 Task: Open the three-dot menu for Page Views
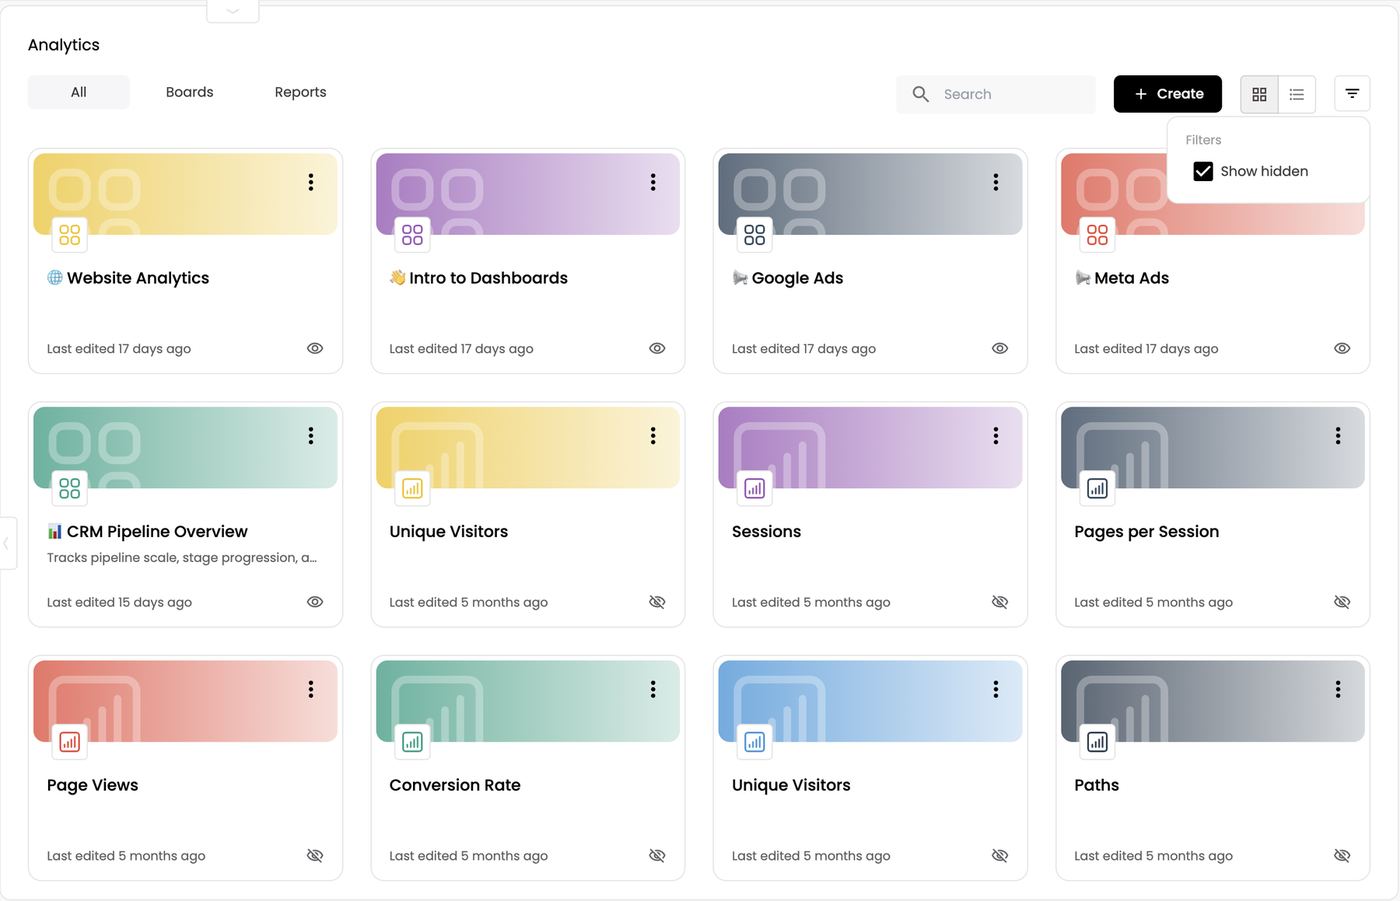coord(311,689)
